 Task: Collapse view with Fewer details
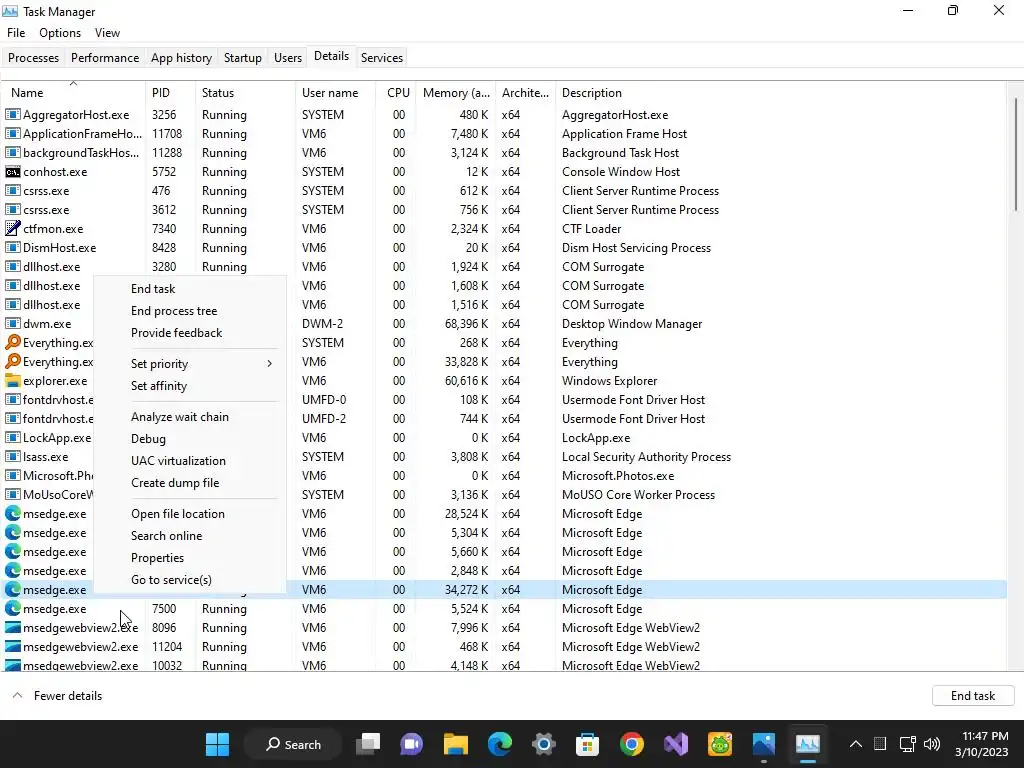57,696
